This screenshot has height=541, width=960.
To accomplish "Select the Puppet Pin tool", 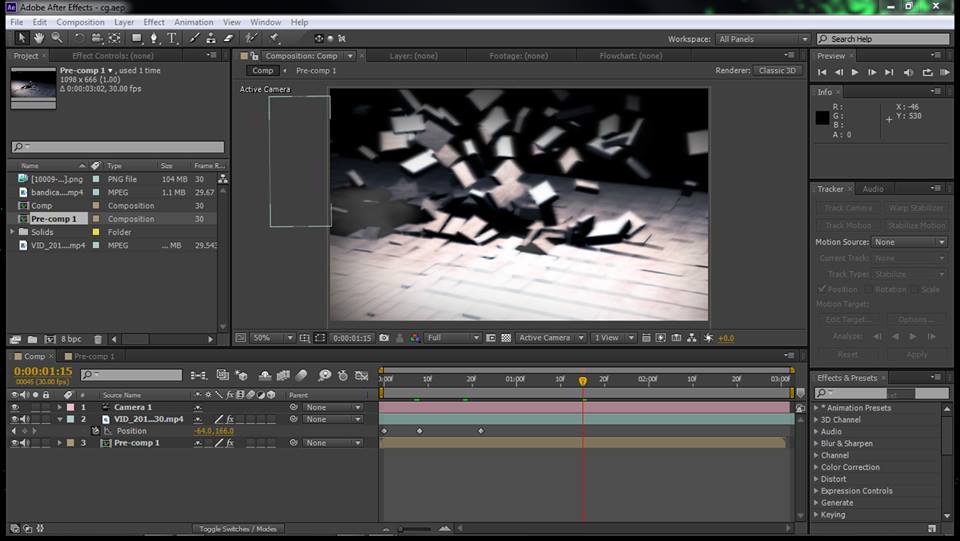I will tap(274, 38).
